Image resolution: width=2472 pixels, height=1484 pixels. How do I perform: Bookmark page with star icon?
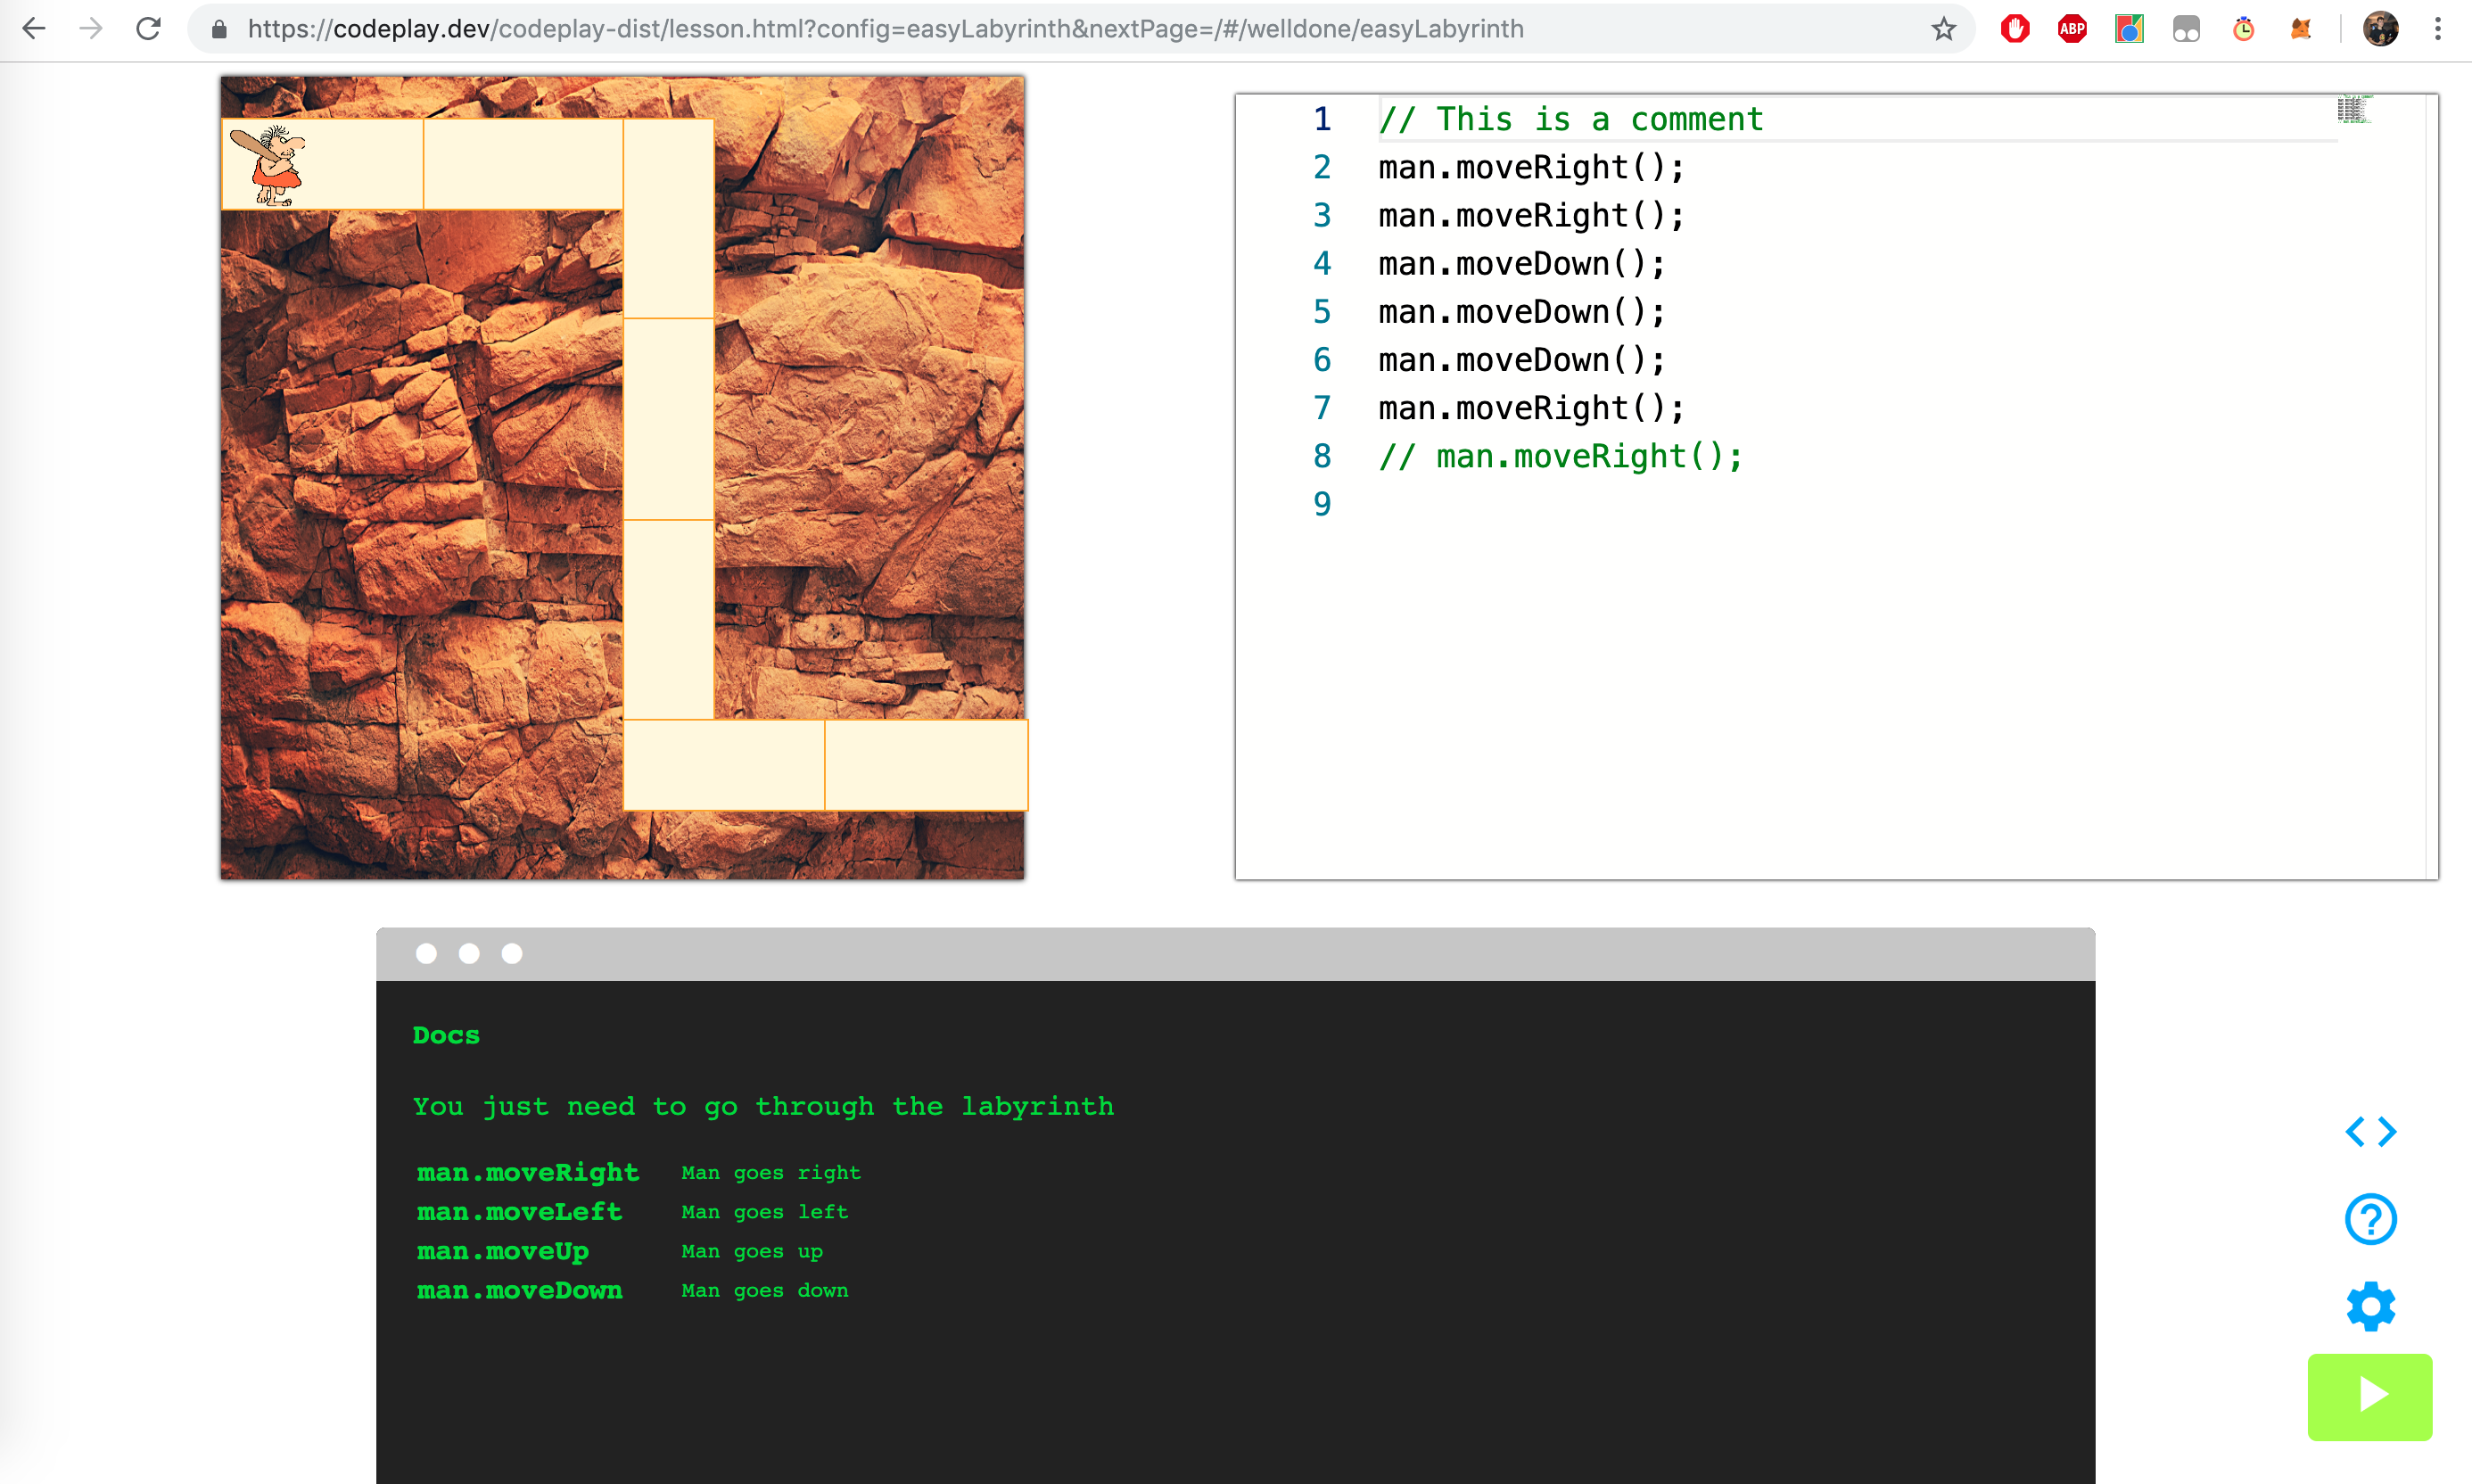1943,29
